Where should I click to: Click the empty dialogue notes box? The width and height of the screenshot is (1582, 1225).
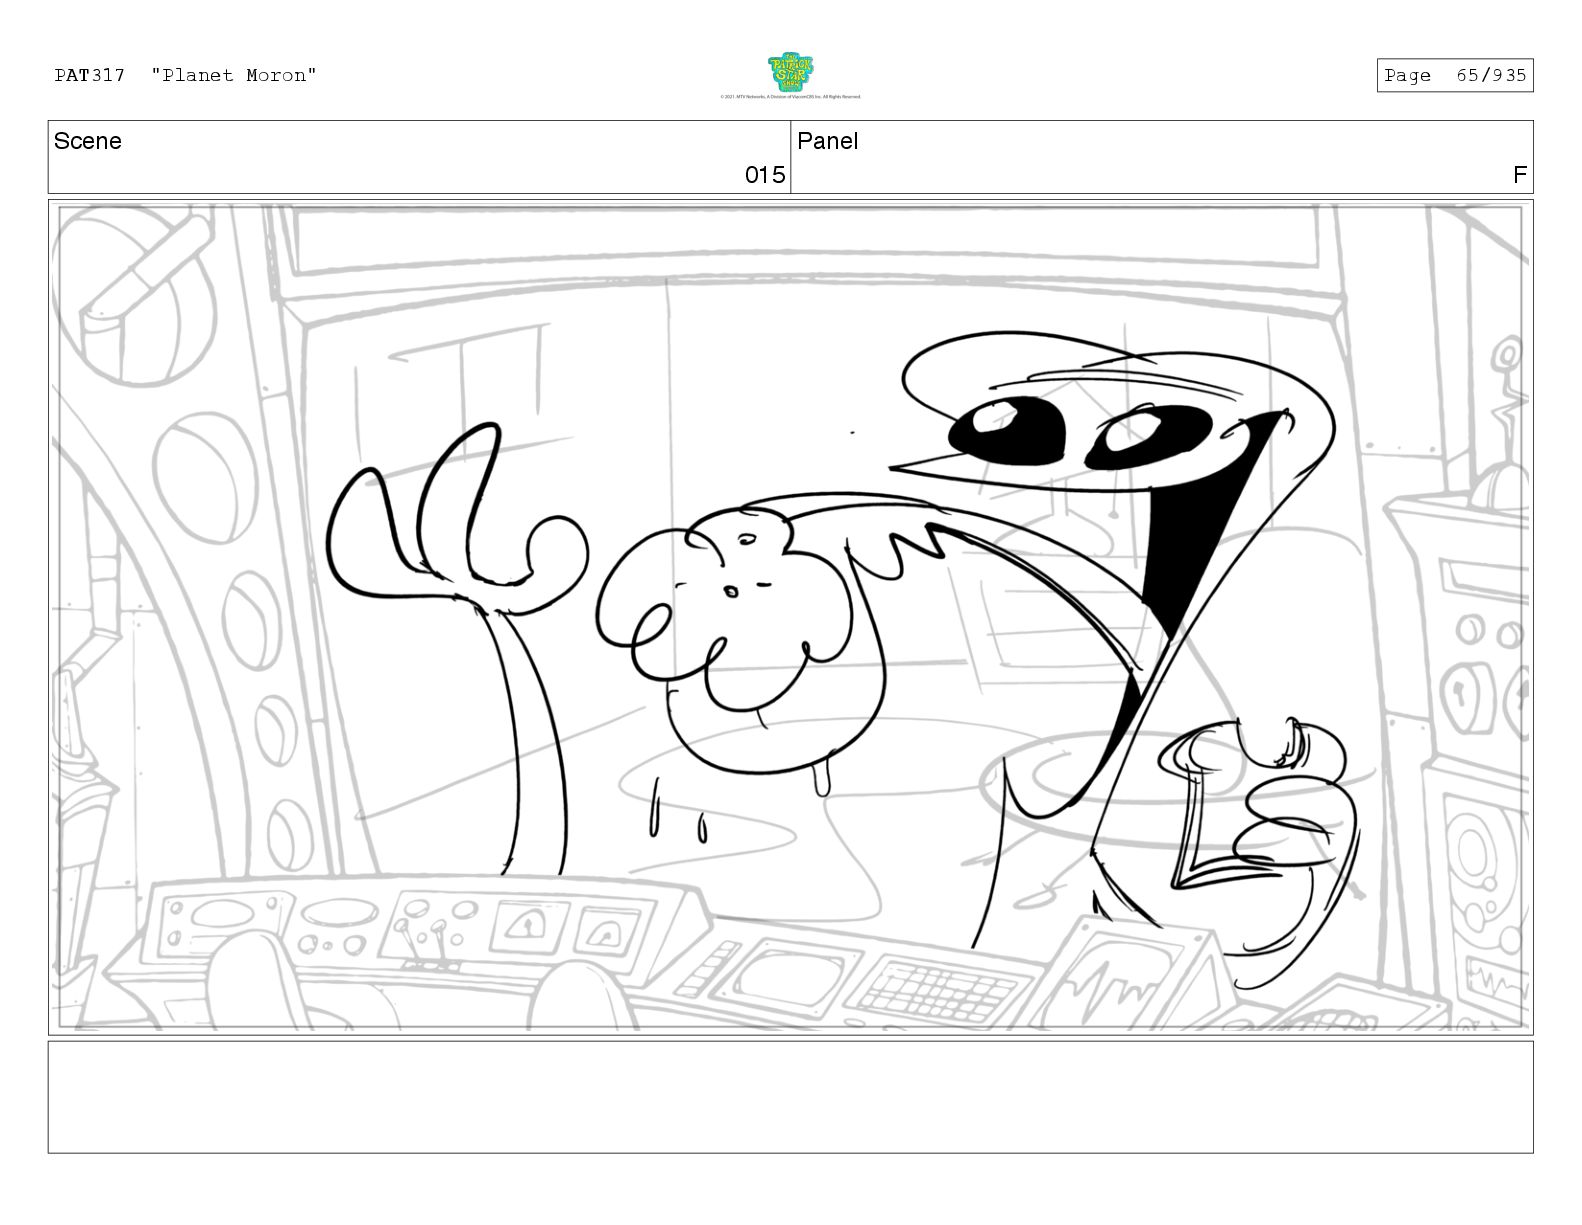point(790,1097)
